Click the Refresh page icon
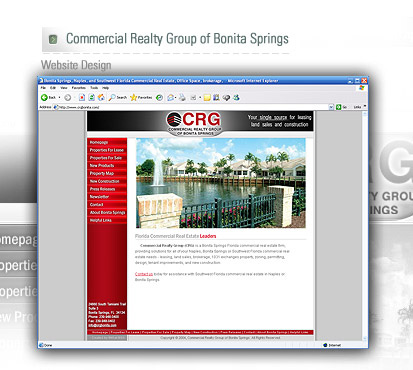This screenshot has height=370, width=413. (91, 97)
